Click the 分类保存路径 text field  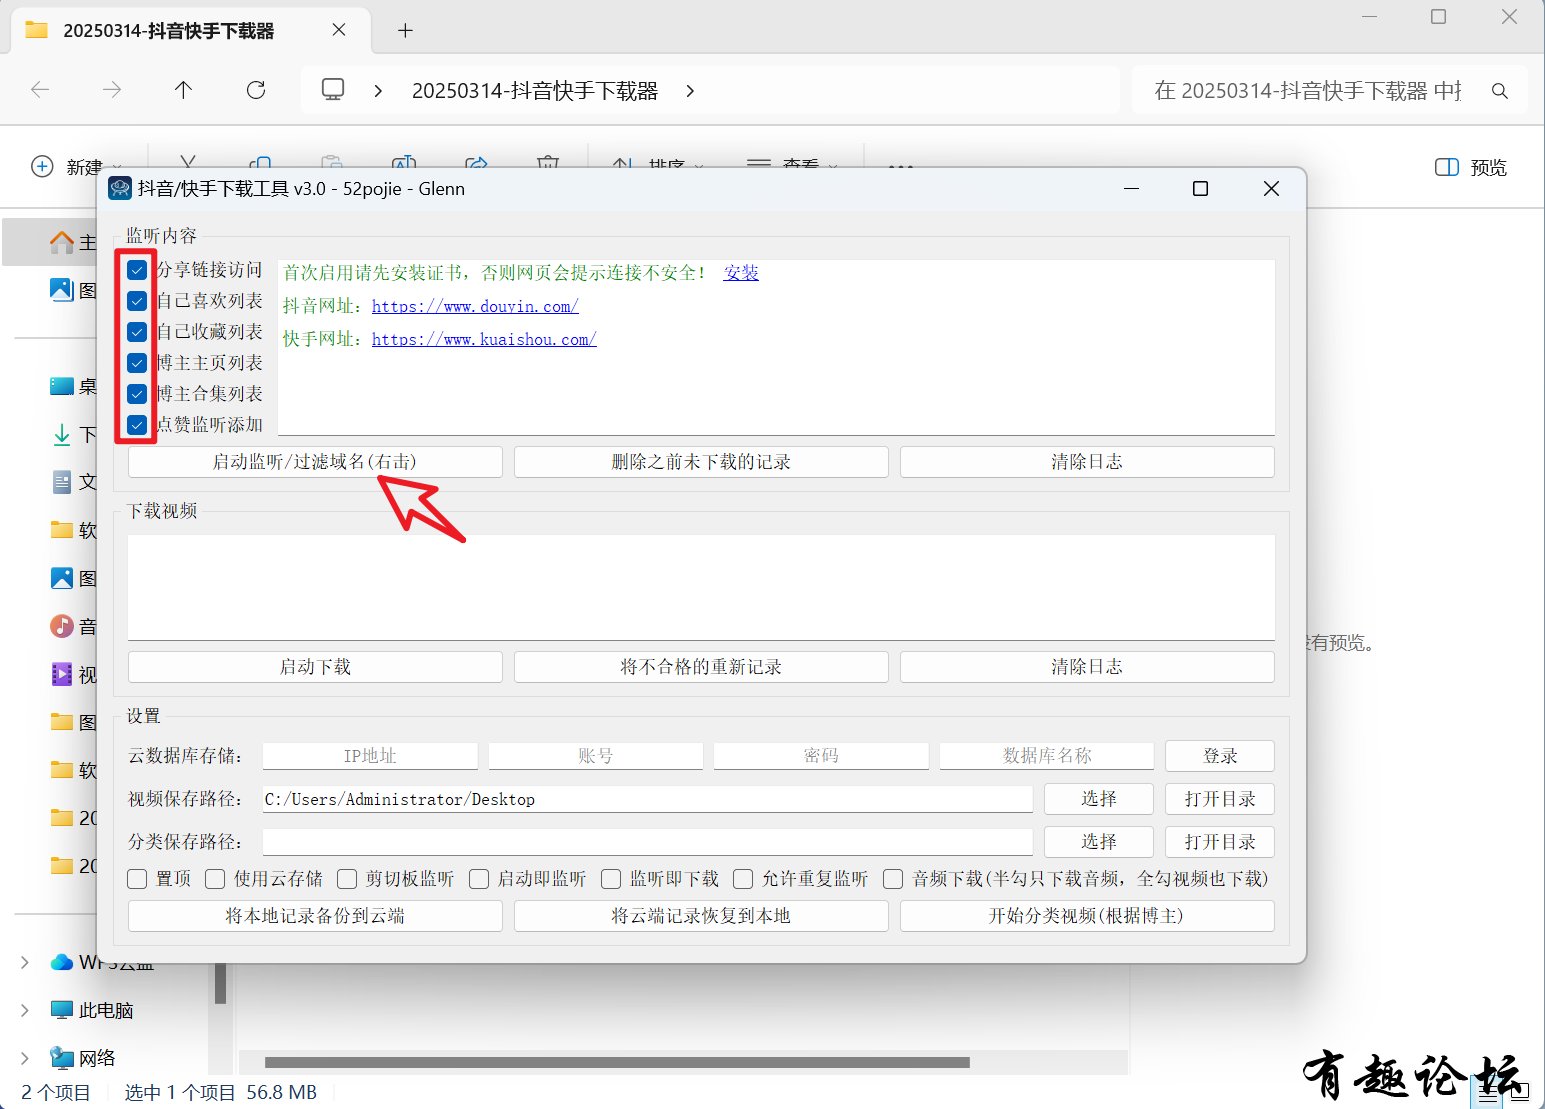pos(648,842)
